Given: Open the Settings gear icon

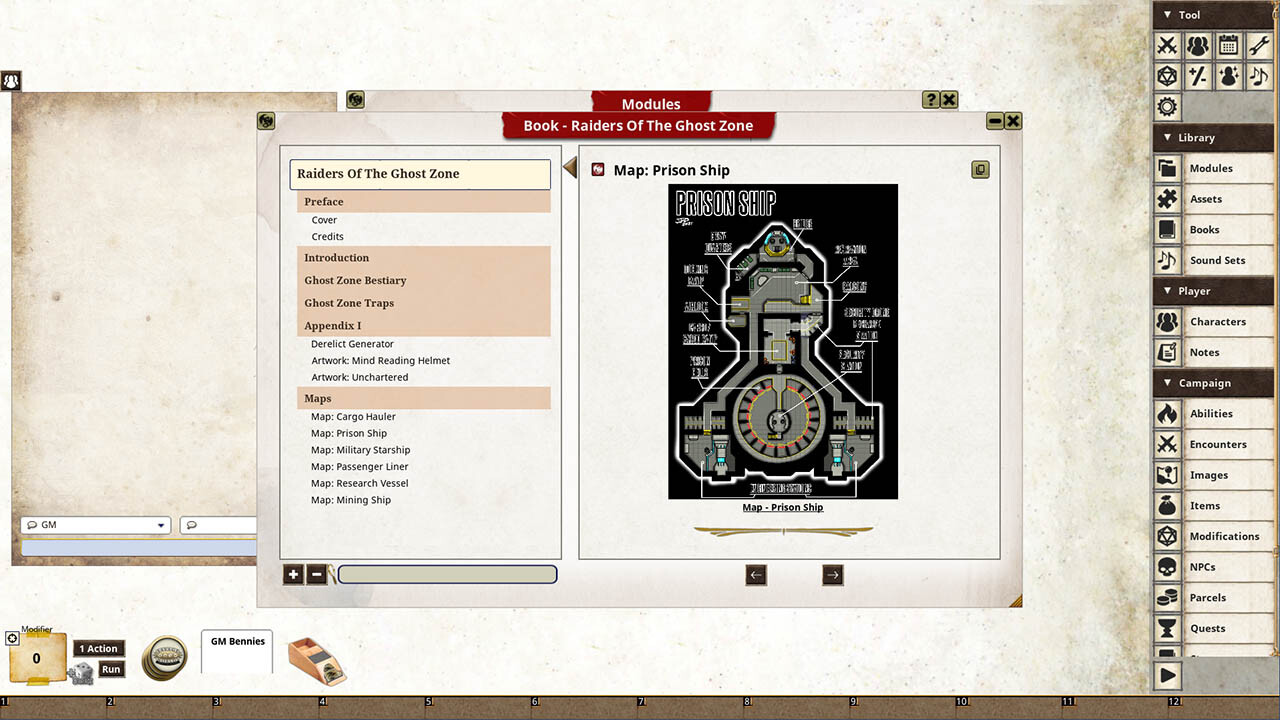Looking at the screenshot, I should click(1167, 107).
